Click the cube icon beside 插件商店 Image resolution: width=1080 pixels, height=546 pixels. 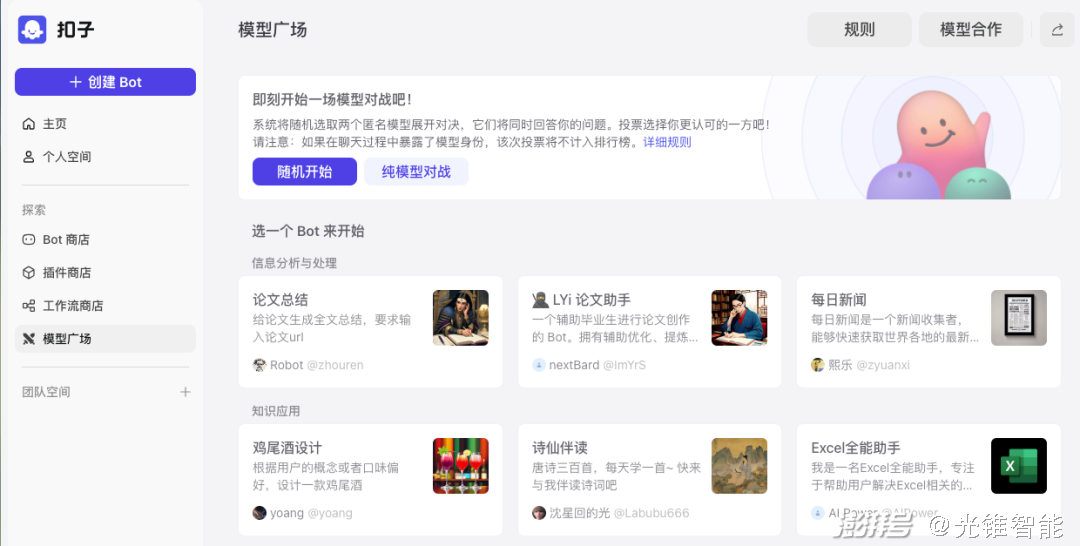coord(28,273)
